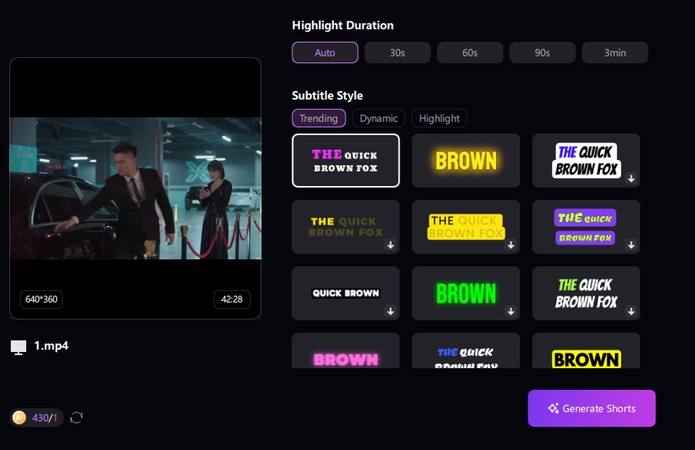This screenshot has height=450, width=695.
Task: Download the white QUICK BROWN black-box style
Action: (x=391, y=311)
